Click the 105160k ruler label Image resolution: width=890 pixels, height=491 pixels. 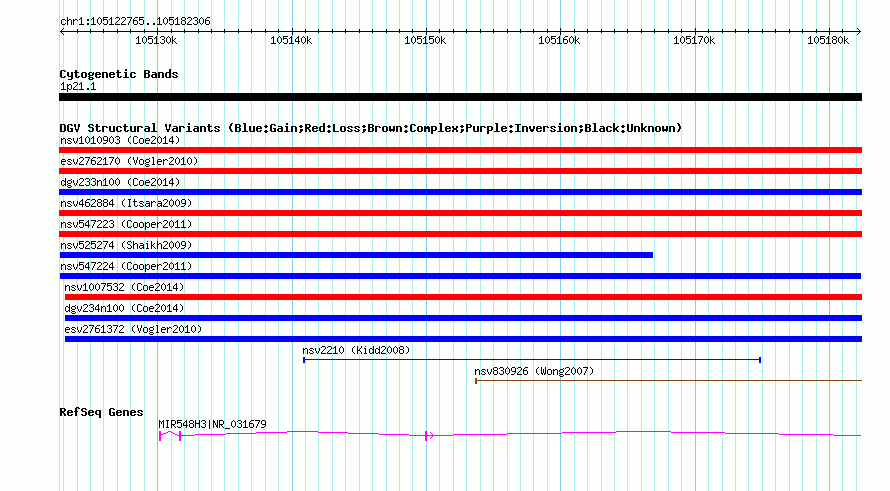tap(560, 40)
